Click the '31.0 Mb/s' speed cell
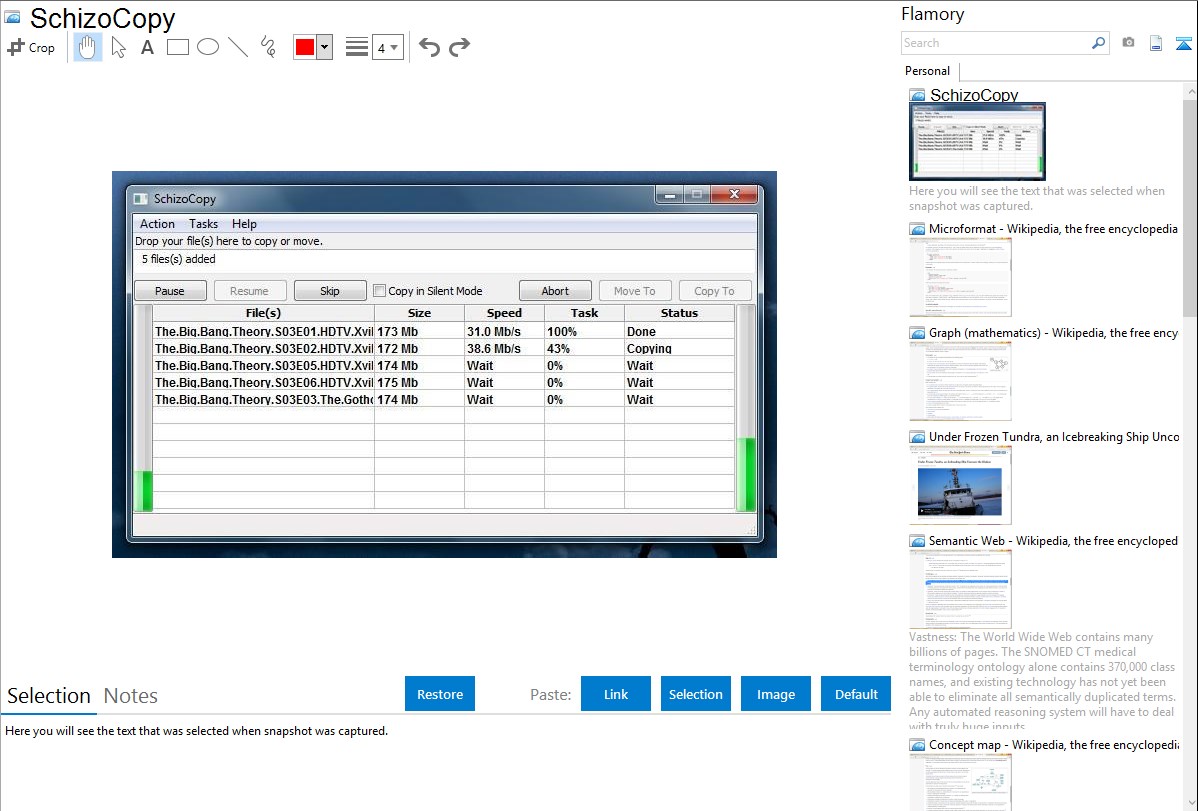1198x811 pixels. [504, 332]
